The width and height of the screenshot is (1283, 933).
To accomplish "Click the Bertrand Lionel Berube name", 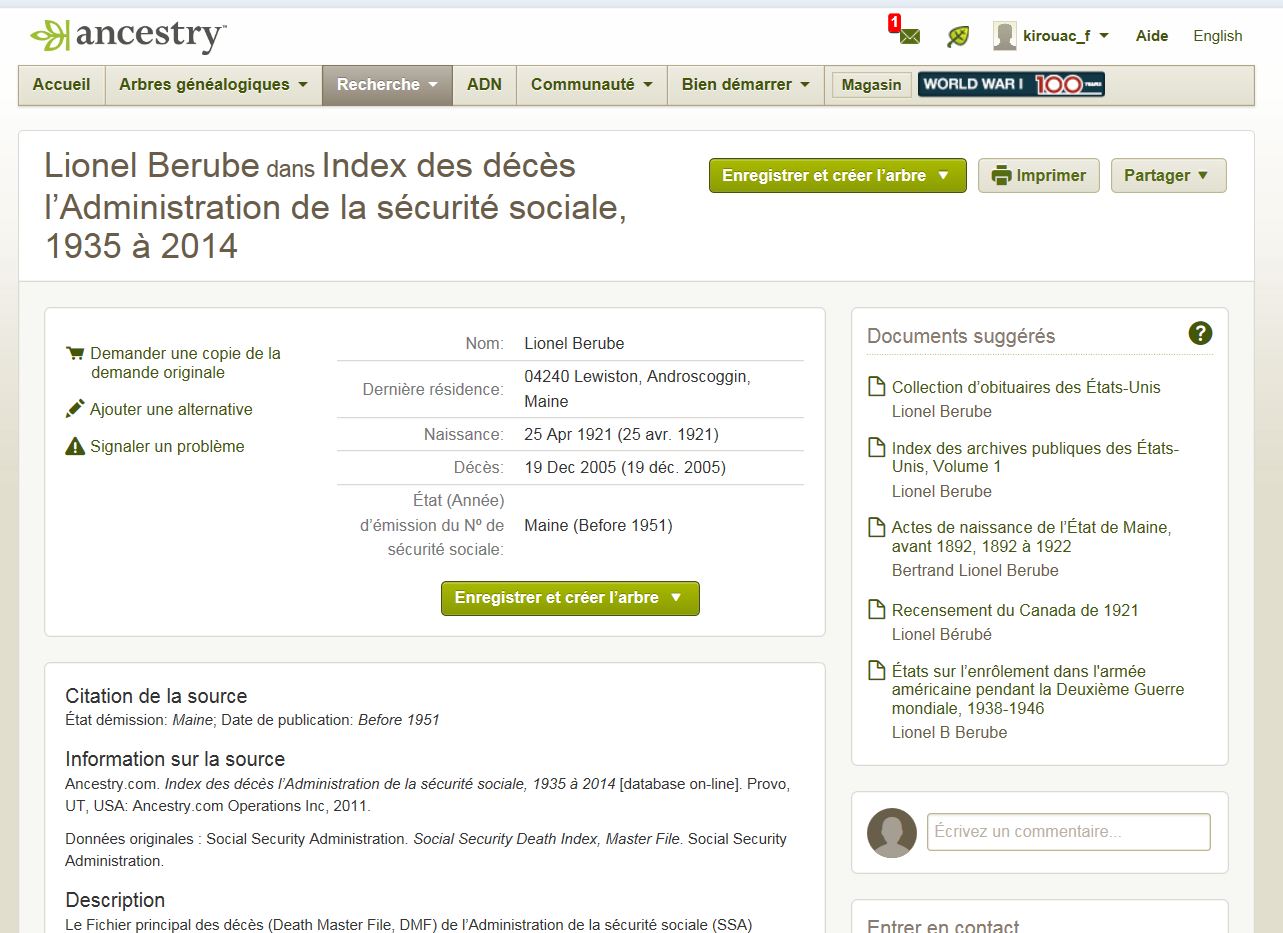I will point(975,570).
